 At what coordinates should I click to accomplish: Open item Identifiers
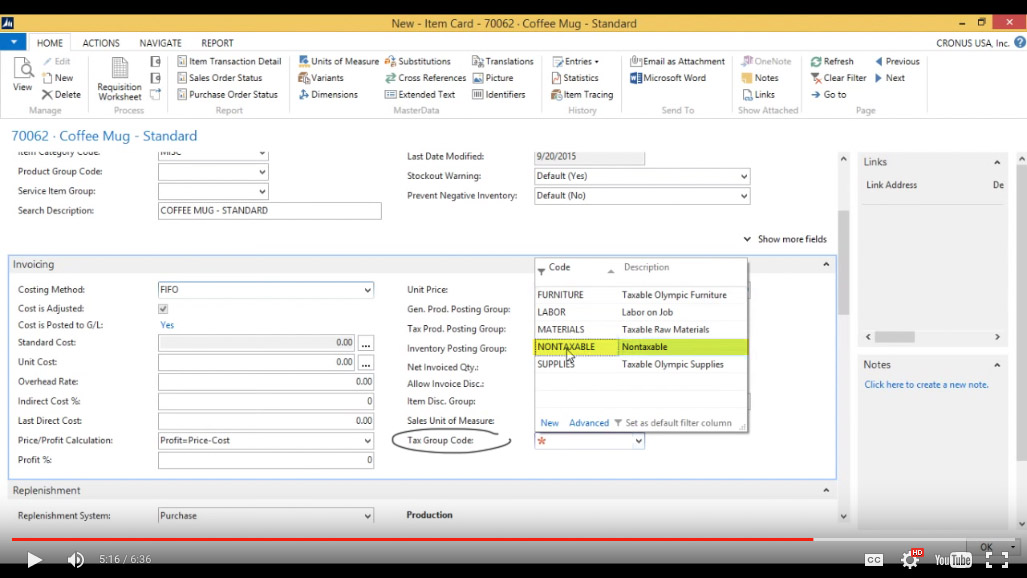[x=499, y=94]
